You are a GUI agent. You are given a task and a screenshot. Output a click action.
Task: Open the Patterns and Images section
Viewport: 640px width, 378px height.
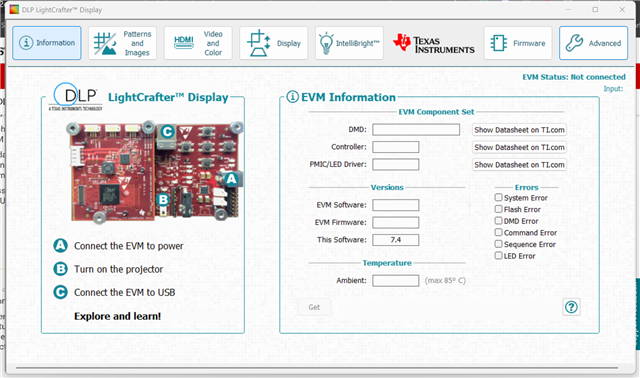[x=122, y=43]
